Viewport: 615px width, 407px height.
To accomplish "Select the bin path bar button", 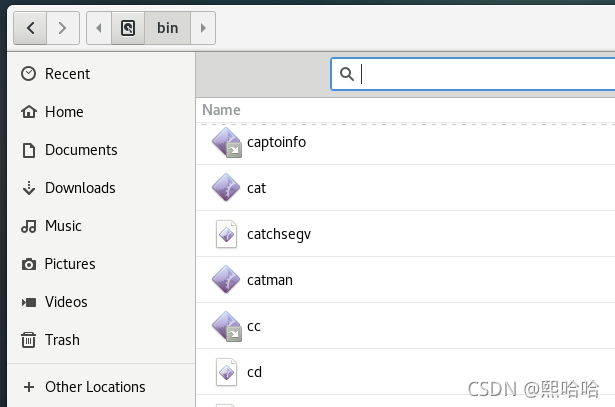I will pyautogui.click(x=167, y=28).
